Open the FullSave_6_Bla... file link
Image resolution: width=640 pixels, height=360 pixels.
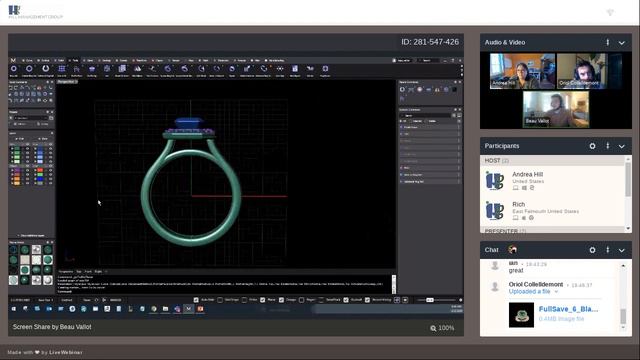[x=568, y=309]
